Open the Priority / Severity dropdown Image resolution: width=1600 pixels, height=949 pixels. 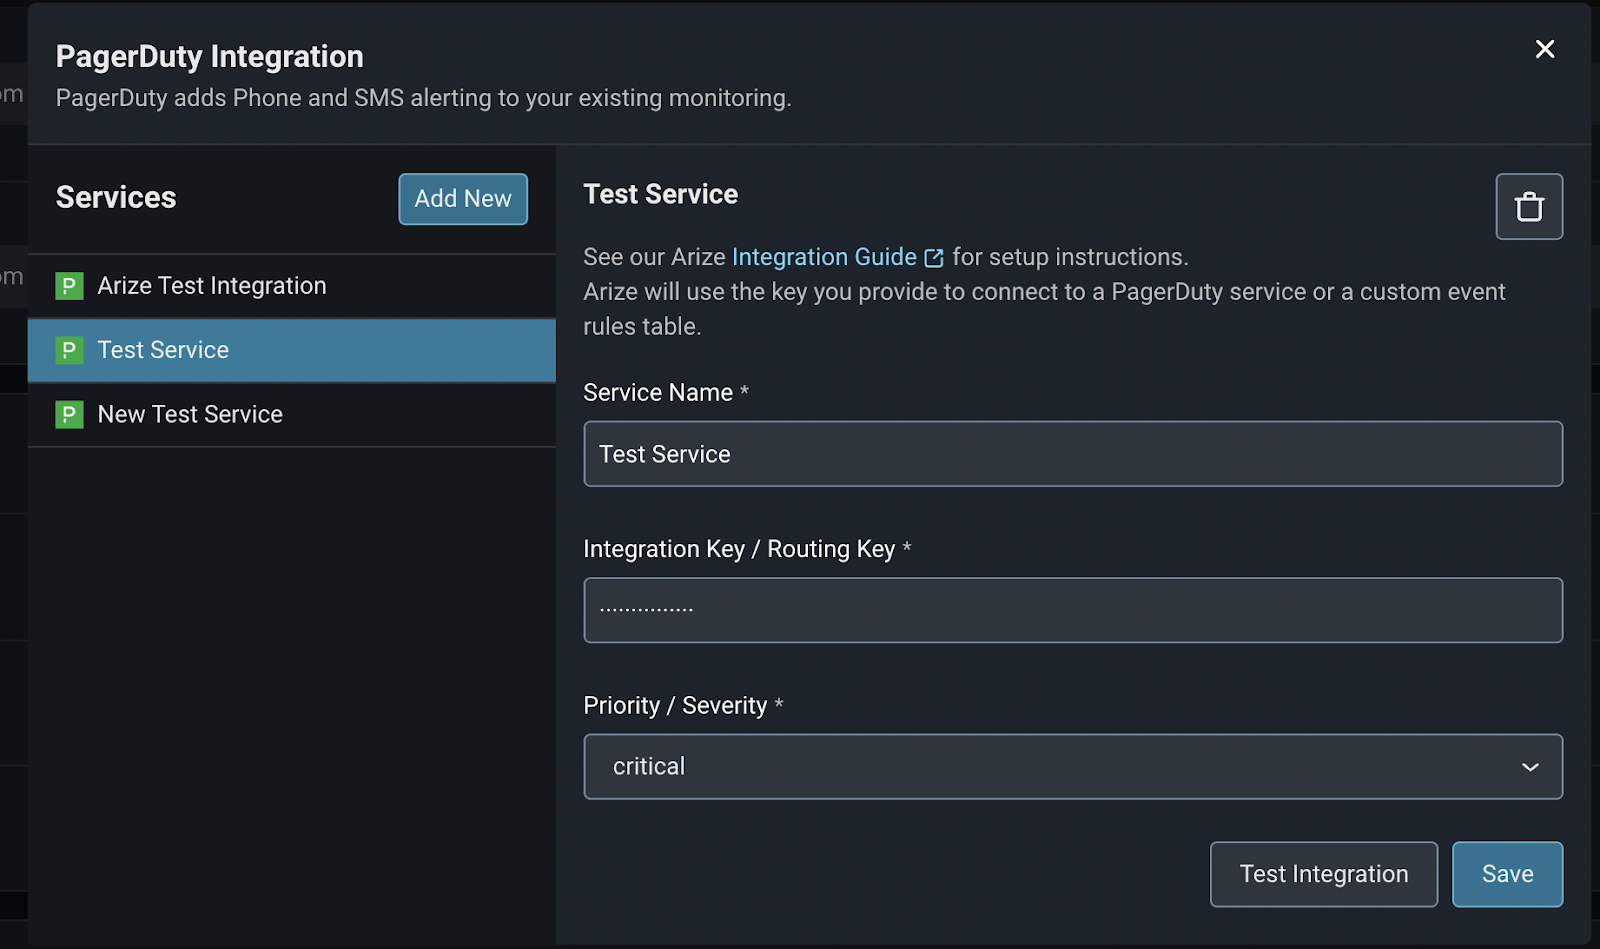[x=1073, y=767]
